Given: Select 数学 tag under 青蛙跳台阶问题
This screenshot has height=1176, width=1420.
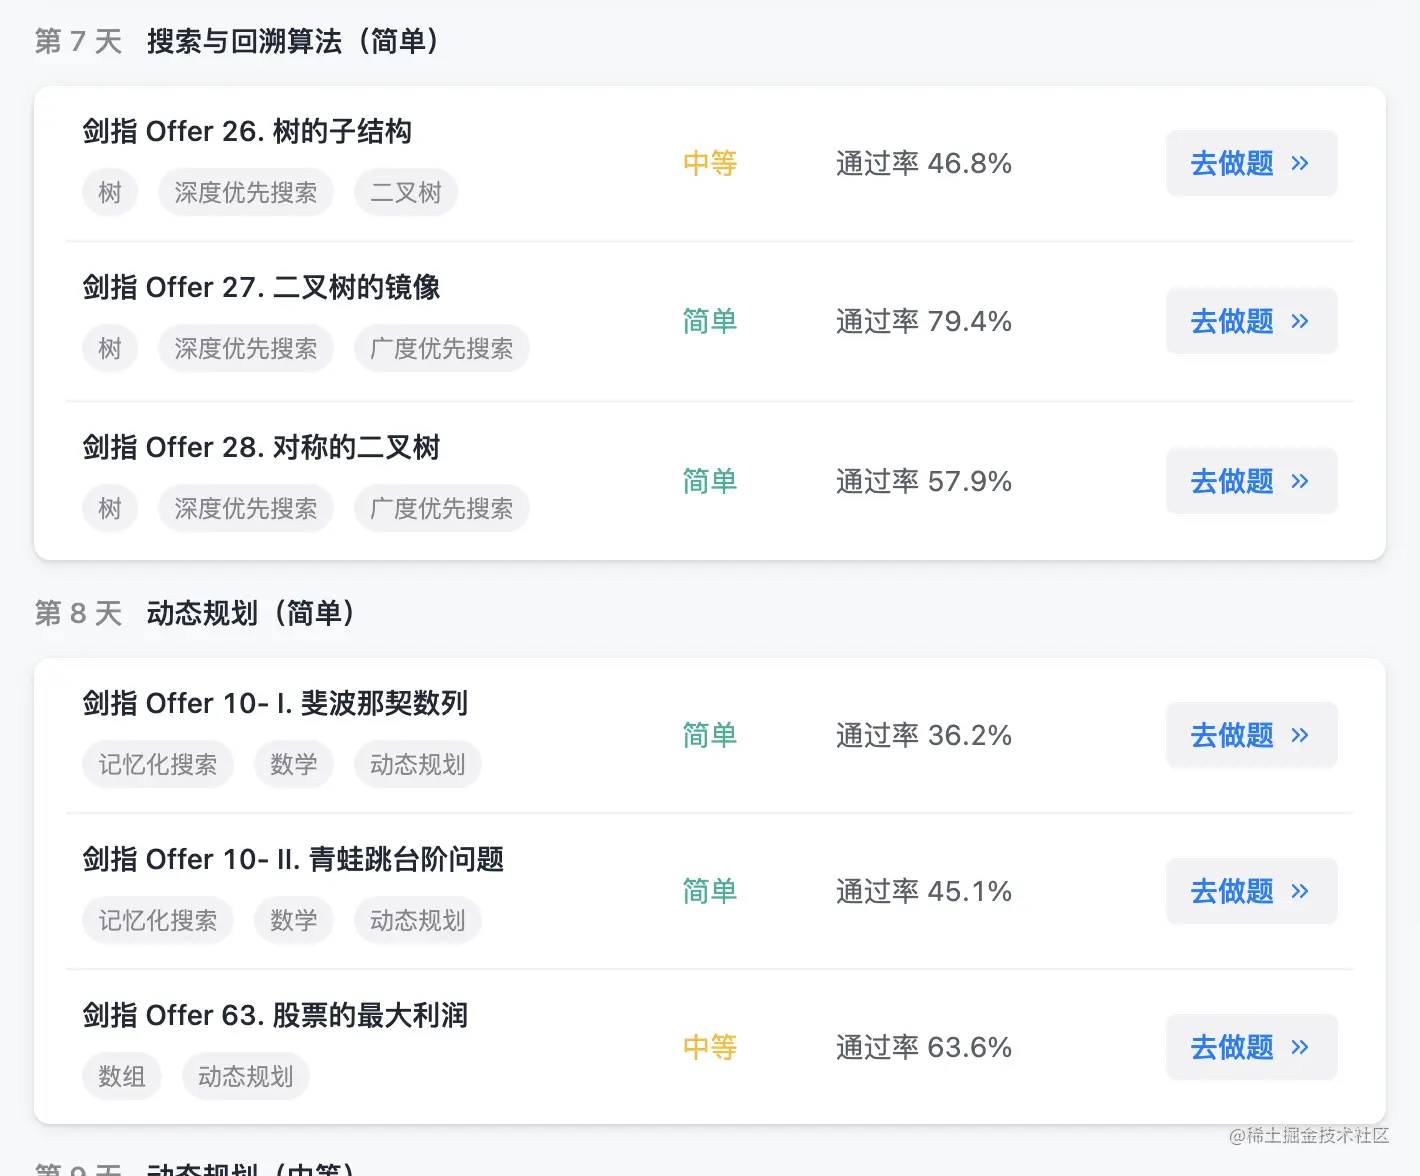Looking at the screenshot, I should 293,920.
